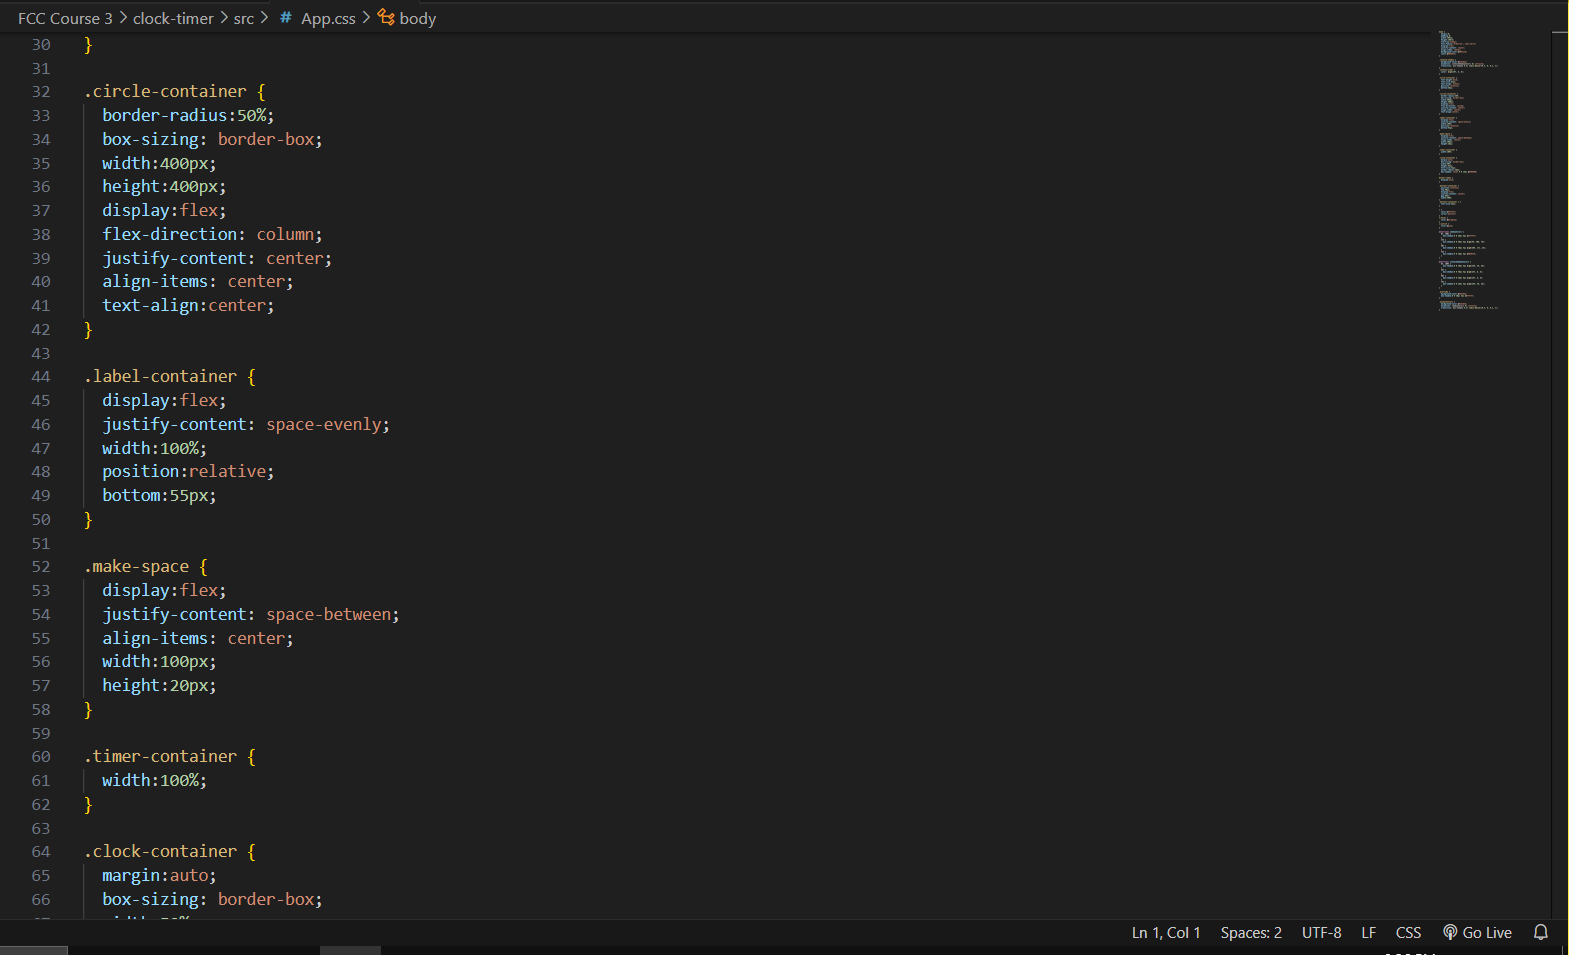The width and height of the screenshot is (1569, 955).
Task: Click the Ln 1, Col 1 cursor indicator
Action: [1166, 932]
